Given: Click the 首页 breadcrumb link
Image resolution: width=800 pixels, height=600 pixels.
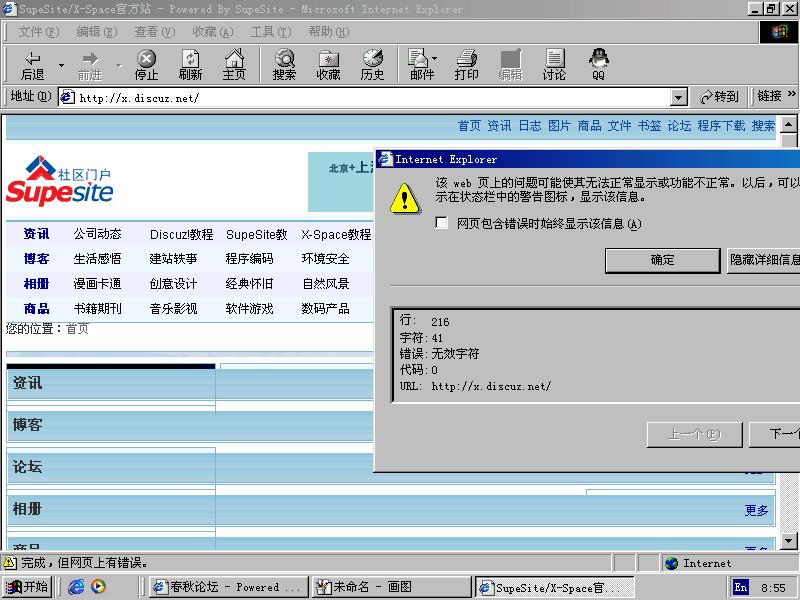Looking at the screenshot, I should pyautogui.click(x=78, y=329).
